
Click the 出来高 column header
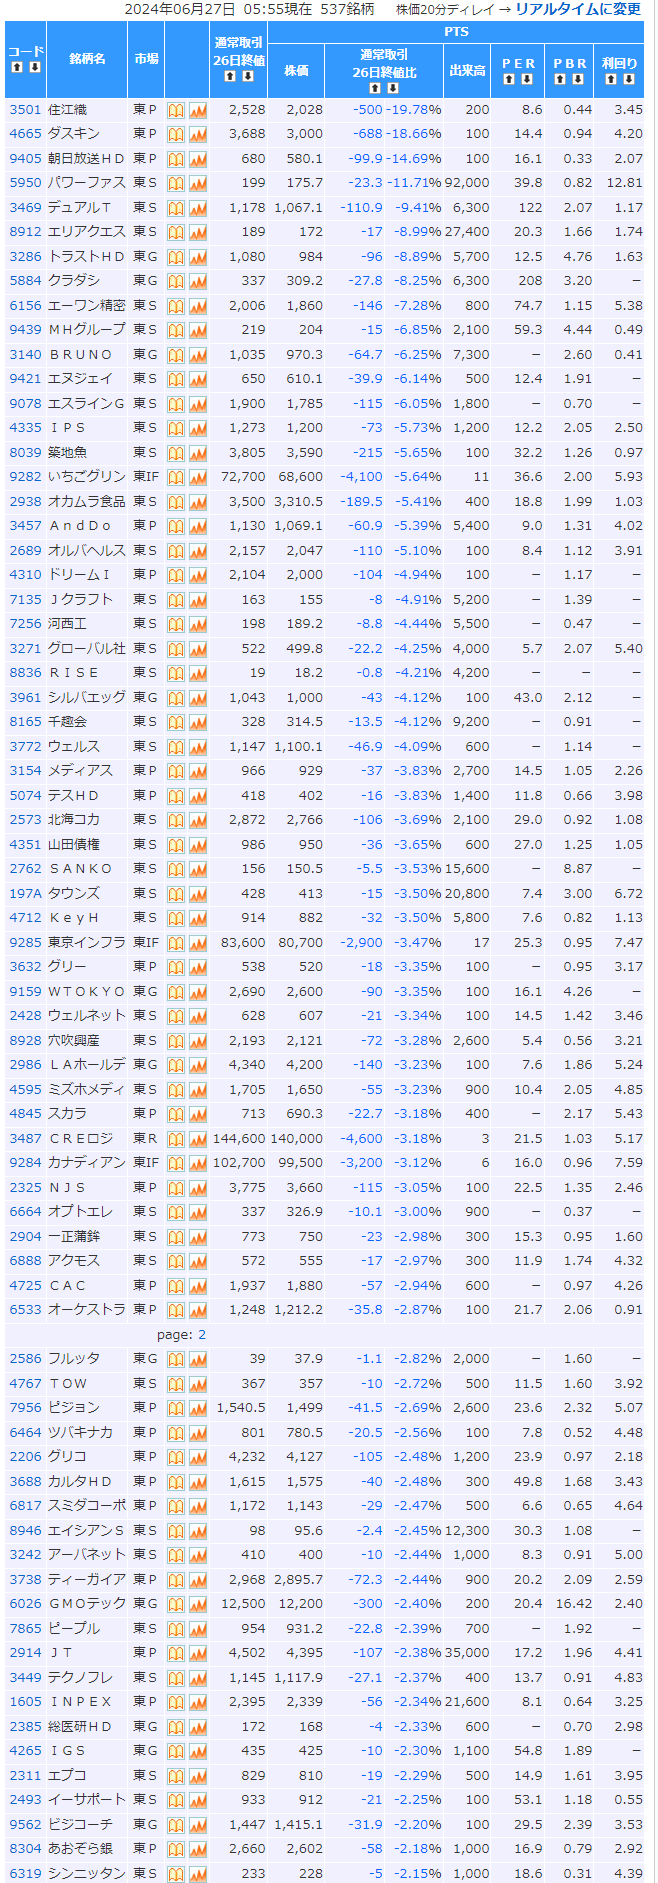click(467, 71)
